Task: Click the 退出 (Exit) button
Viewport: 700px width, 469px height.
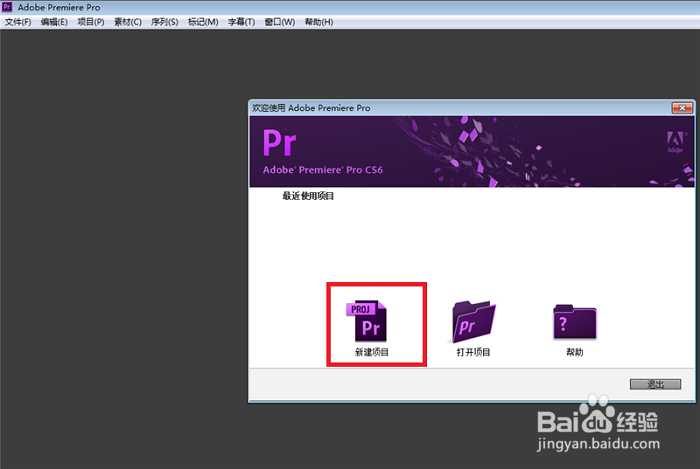Action: click(655, 384)
